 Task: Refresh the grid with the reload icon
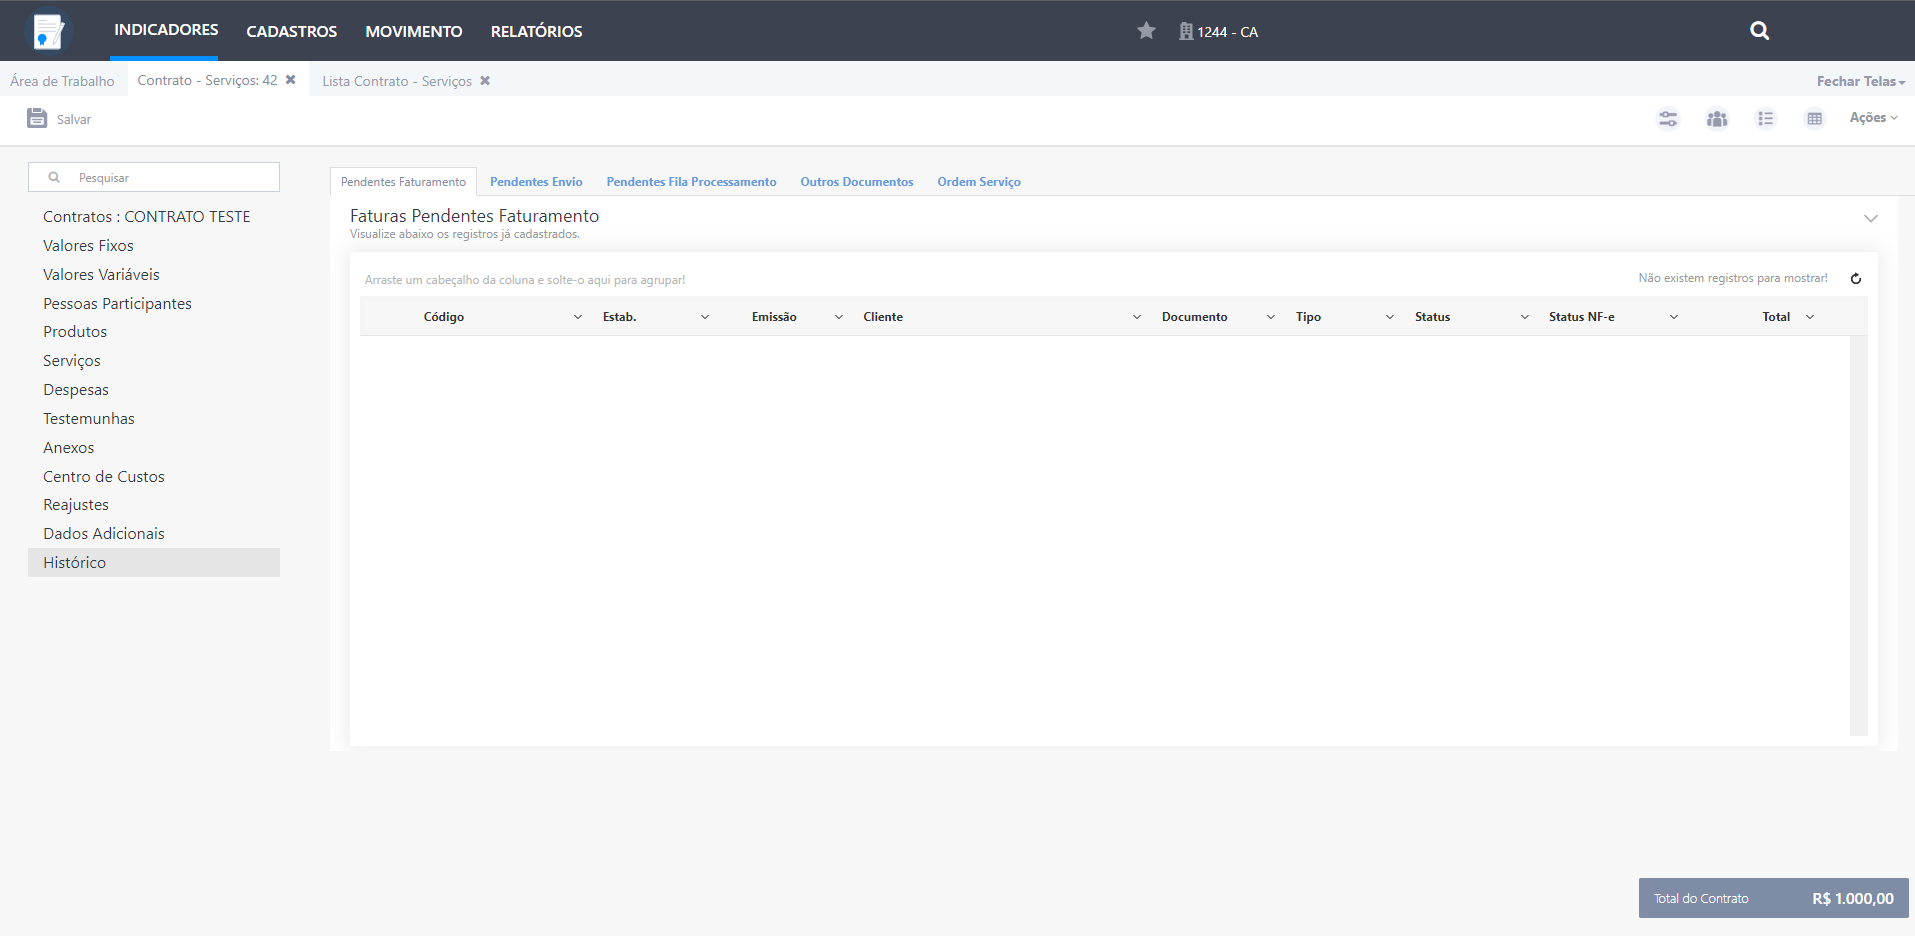point(1856,279)
